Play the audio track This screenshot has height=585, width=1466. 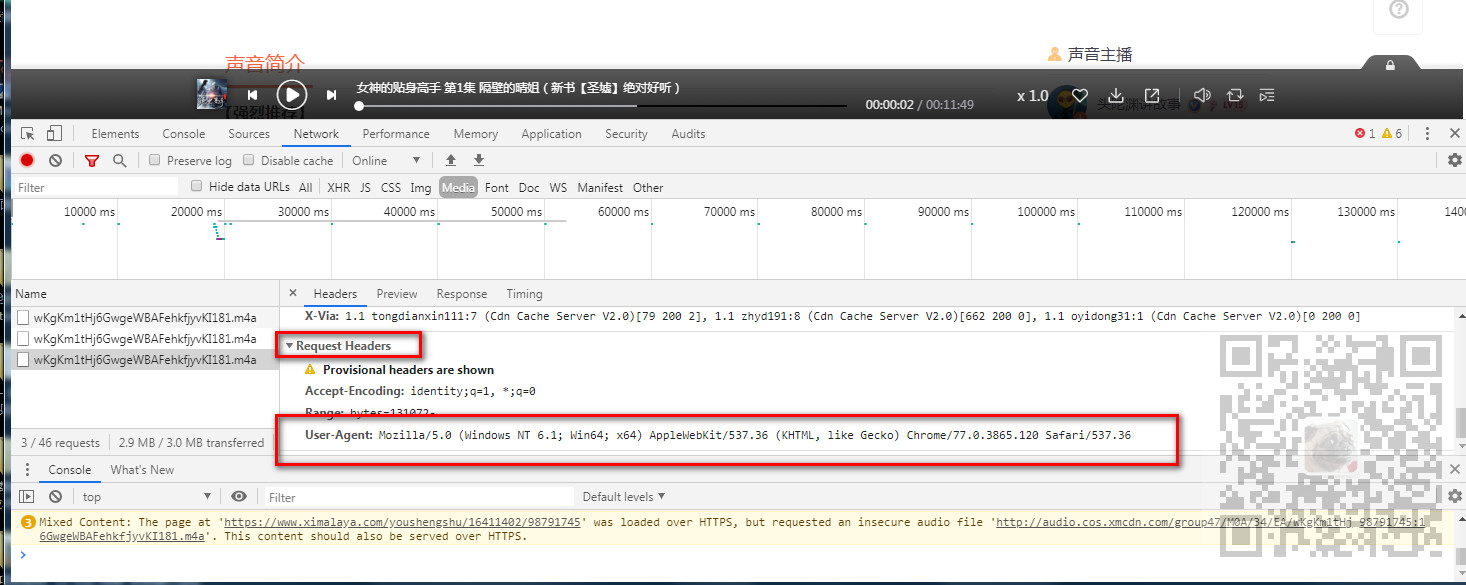(x=291, y=95)
